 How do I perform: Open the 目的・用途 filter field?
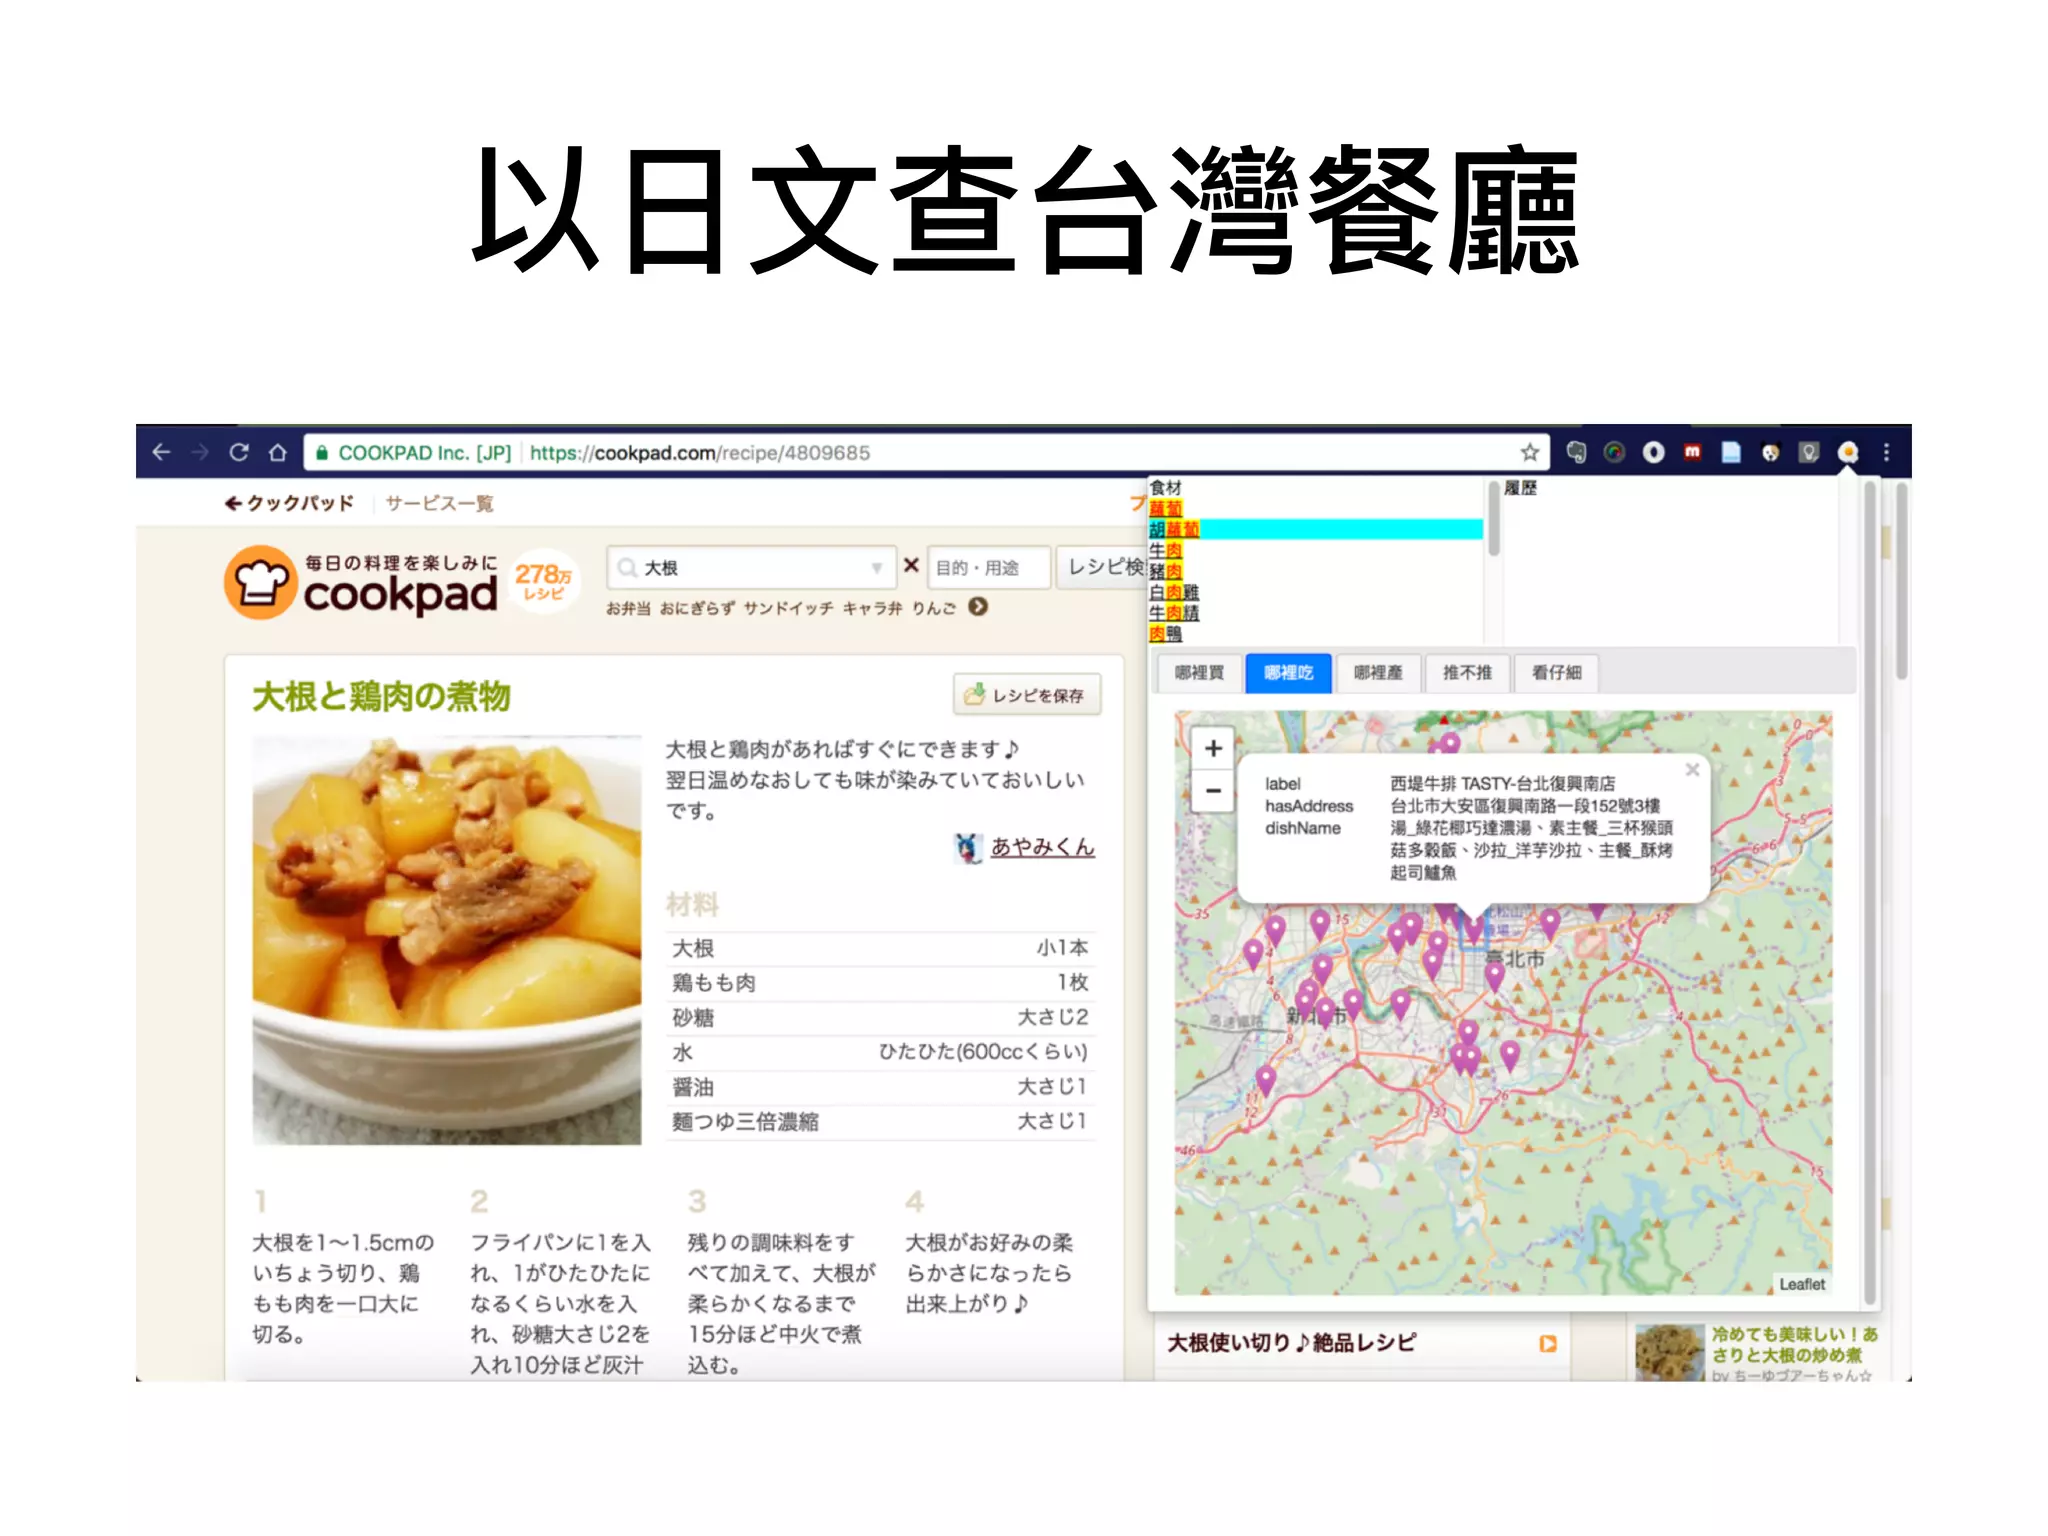coord(987,568)
